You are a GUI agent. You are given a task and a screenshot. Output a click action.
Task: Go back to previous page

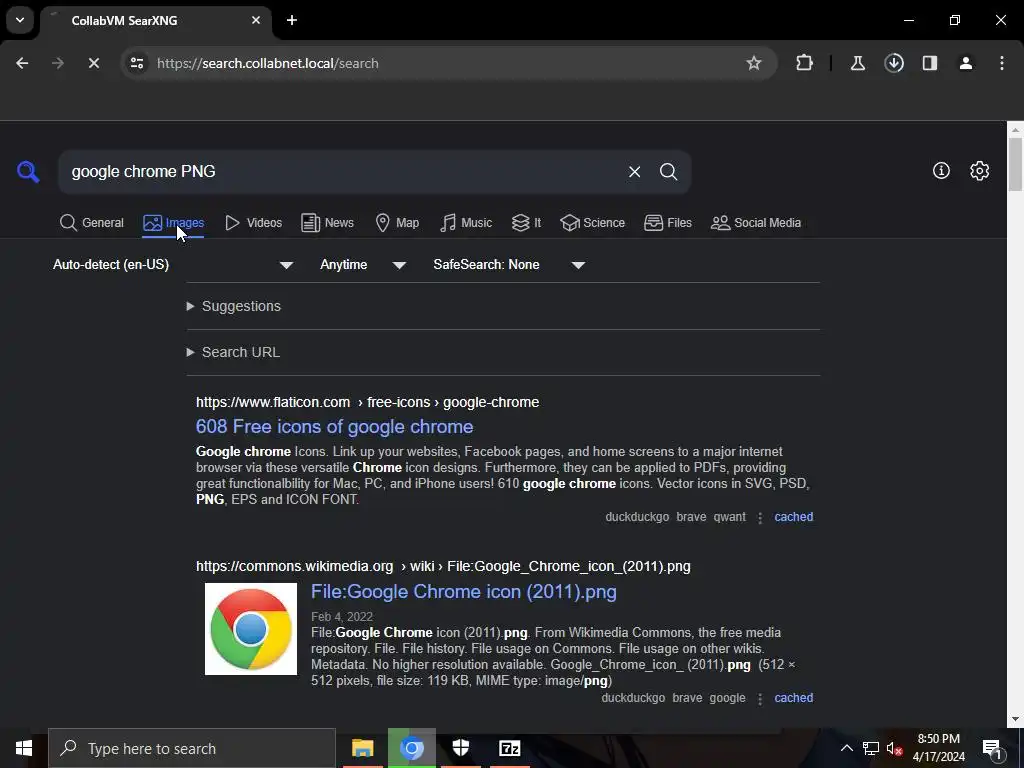[x=22, y=63]
